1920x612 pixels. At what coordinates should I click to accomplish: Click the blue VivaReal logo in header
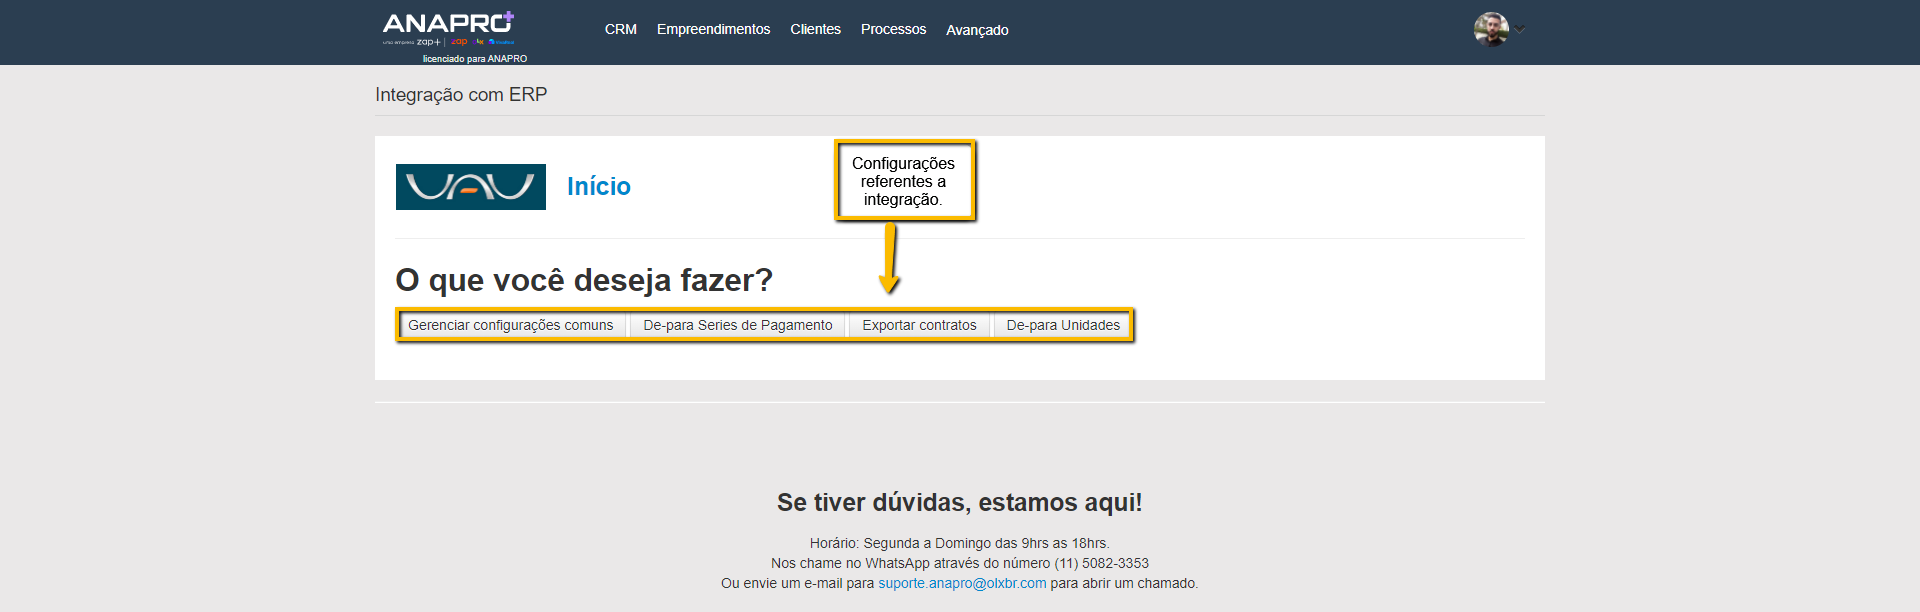[502, 42]
